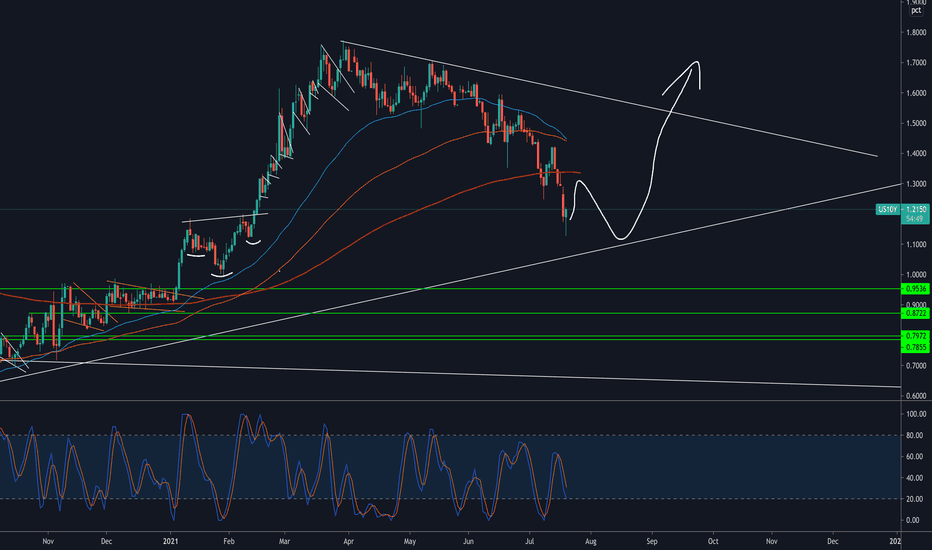Screen dimensions: 932x550
Task: Click the 1.0000 price axis label
Action: pos(916,275)
